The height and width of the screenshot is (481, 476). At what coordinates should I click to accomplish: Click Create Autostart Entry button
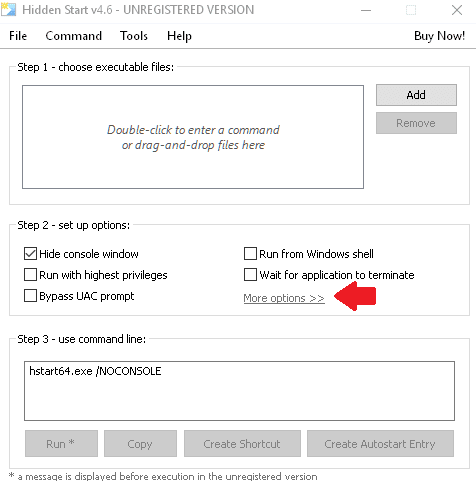(x=380, y=444)
